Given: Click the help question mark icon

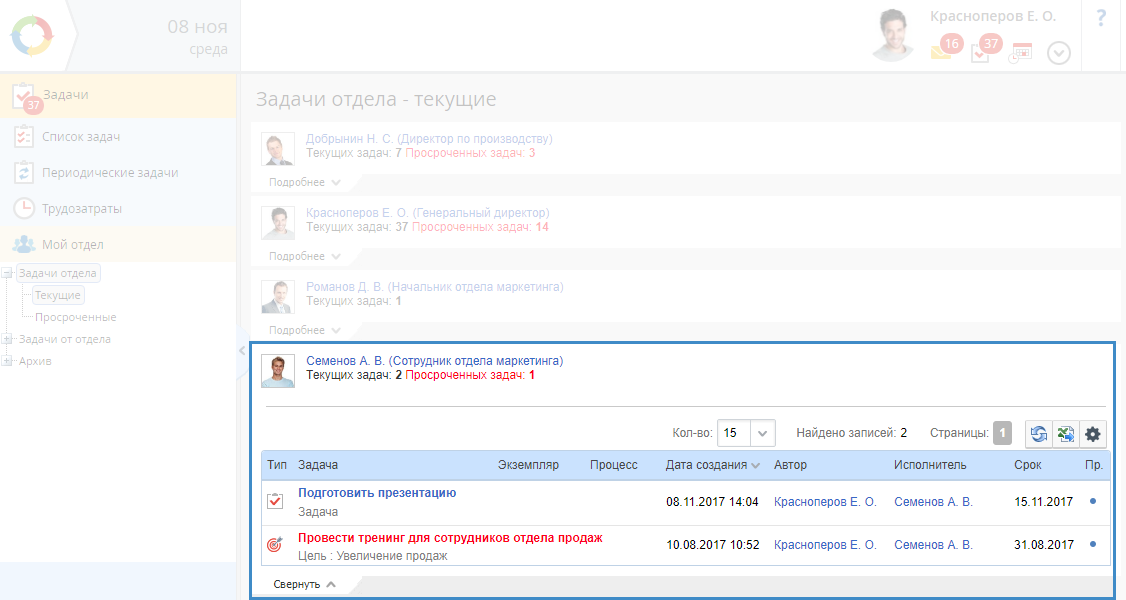Looking at the screenshot, I should coord(1102,19).
